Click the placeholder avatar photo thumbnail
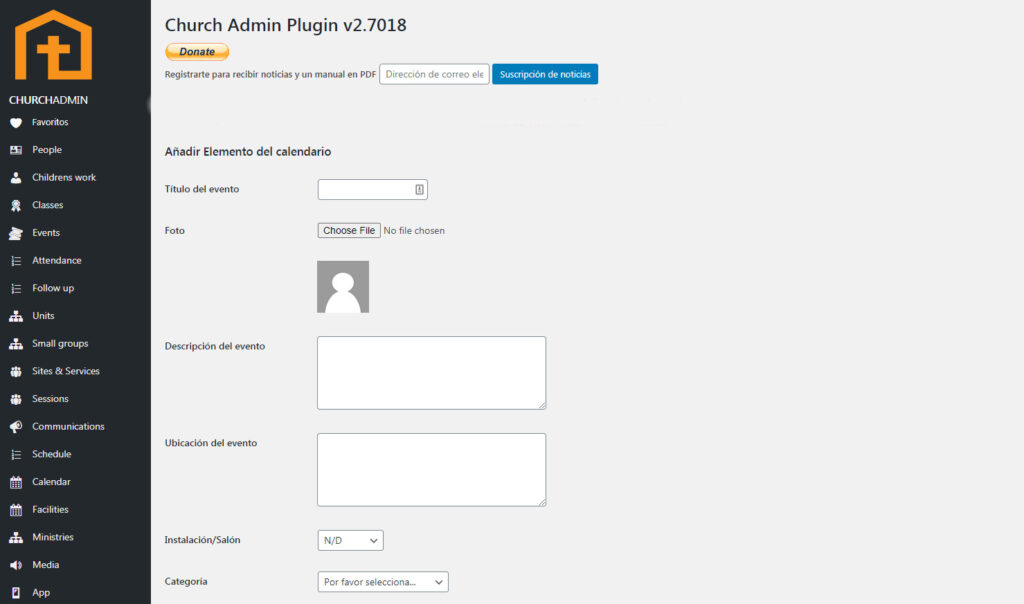This screenshot has width=1024, height=604. [343, 287]
